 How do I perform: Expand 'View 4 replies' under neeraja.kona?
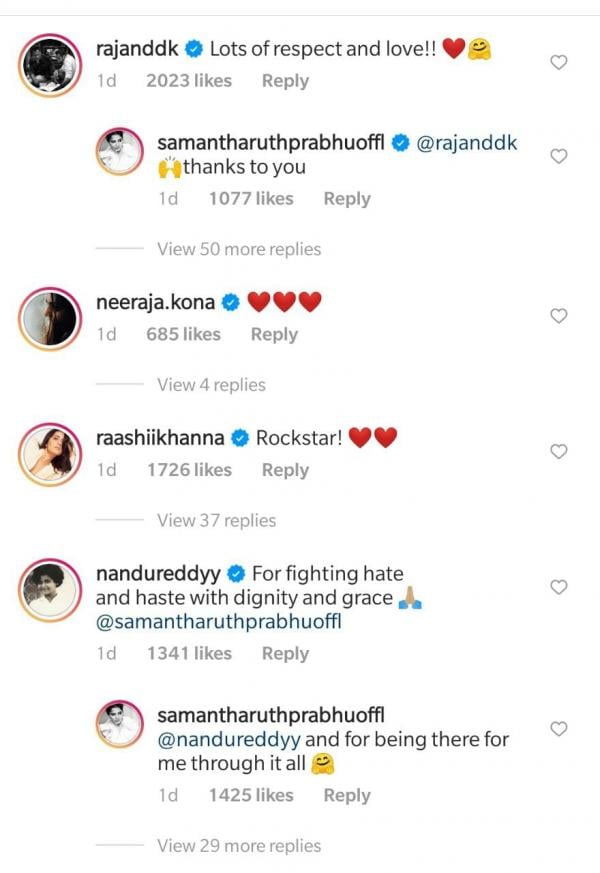[211, 385]
